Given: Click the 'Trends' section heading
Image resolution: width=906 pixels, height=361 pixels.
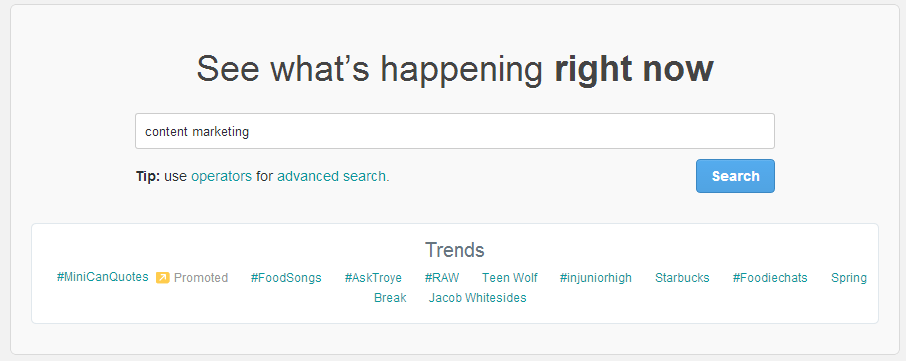Looking at the screenshot, I should (x=455, y=250).
